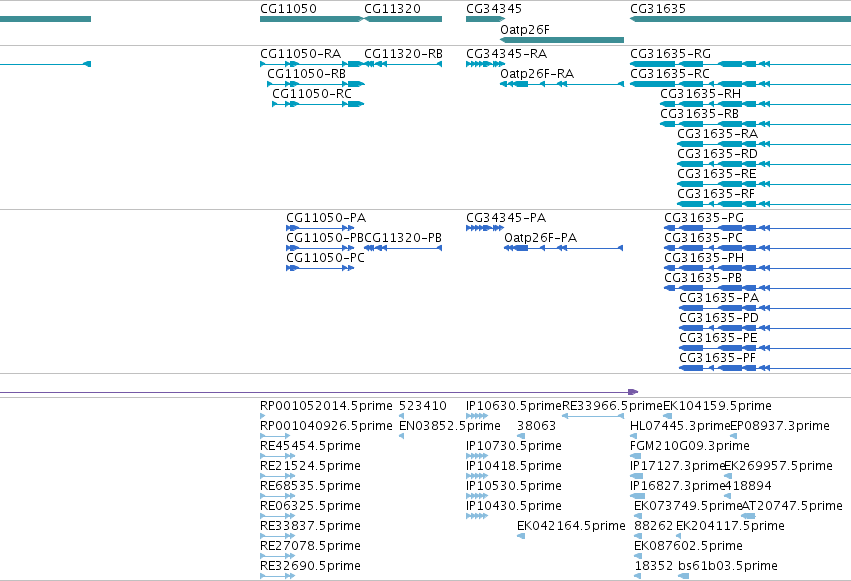Click protein CG34345-PA
Viewport: 851px width, 581px height.
point(485,228)
